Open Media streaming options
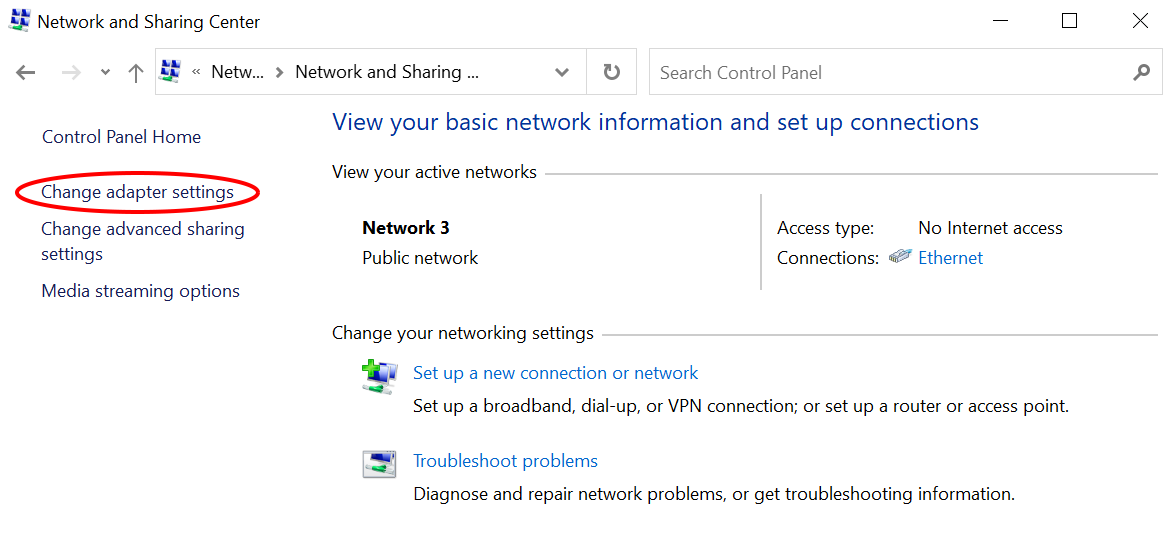 pos(140,291)
